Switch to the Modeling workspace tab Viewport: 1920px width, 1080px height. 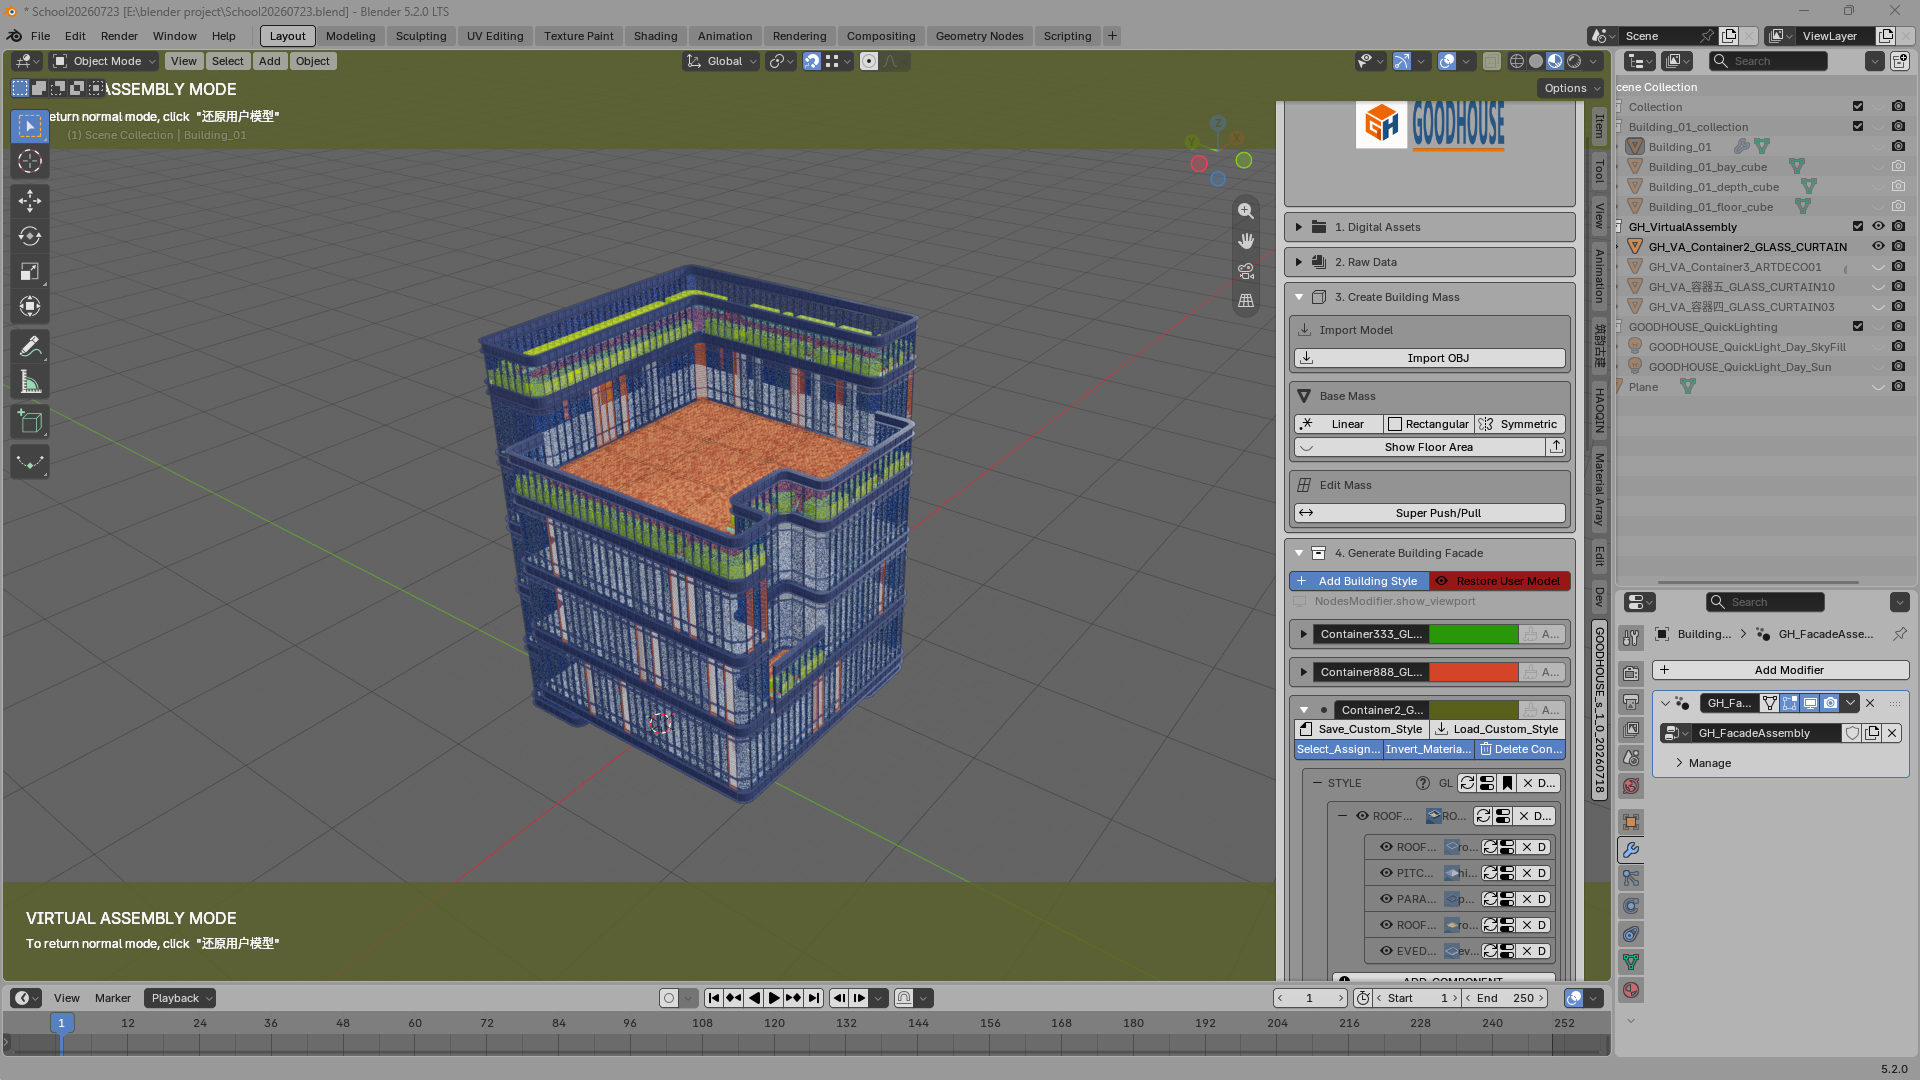(351, 36)
